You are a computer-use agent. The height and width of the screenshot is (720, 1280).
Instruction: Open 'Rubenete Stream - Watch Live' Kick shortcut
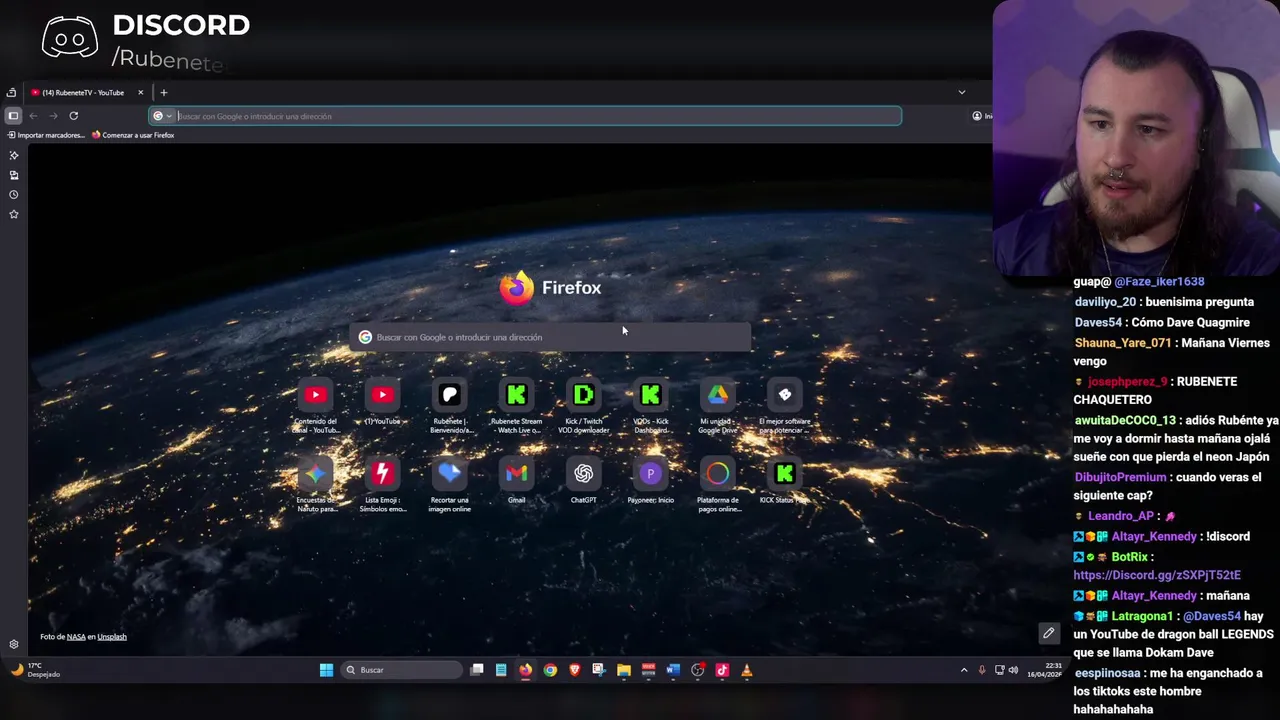(516, 406)
